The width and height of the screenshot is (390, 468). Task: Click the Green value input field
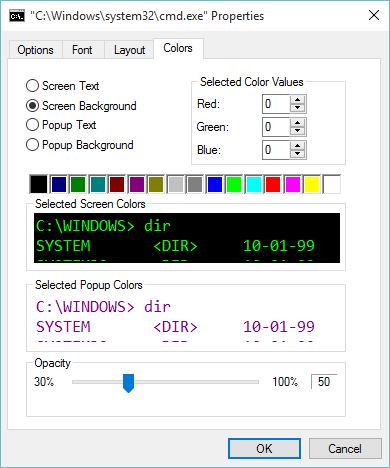(276, 127)
